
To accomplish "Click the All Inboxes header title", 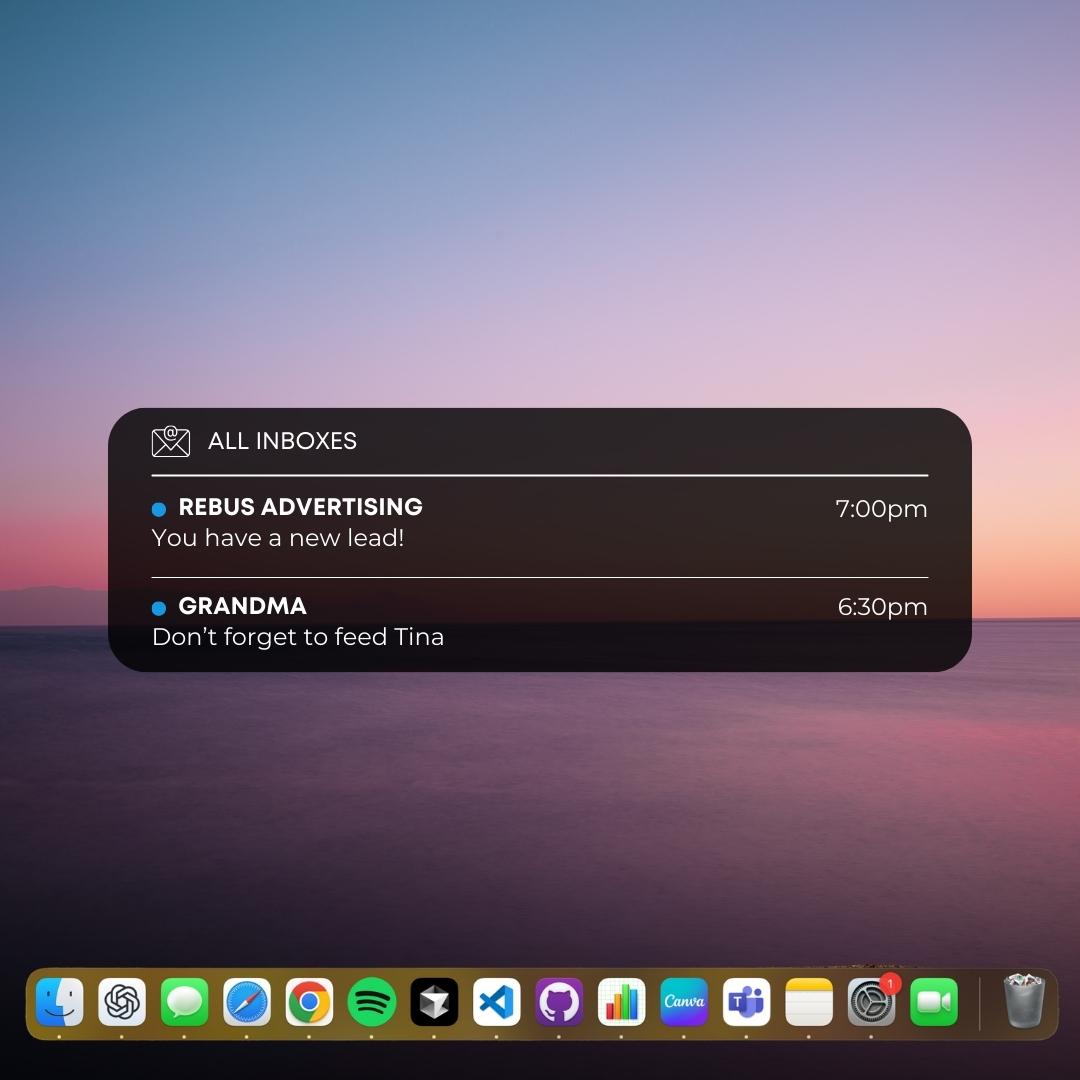I will coord(282,441).
